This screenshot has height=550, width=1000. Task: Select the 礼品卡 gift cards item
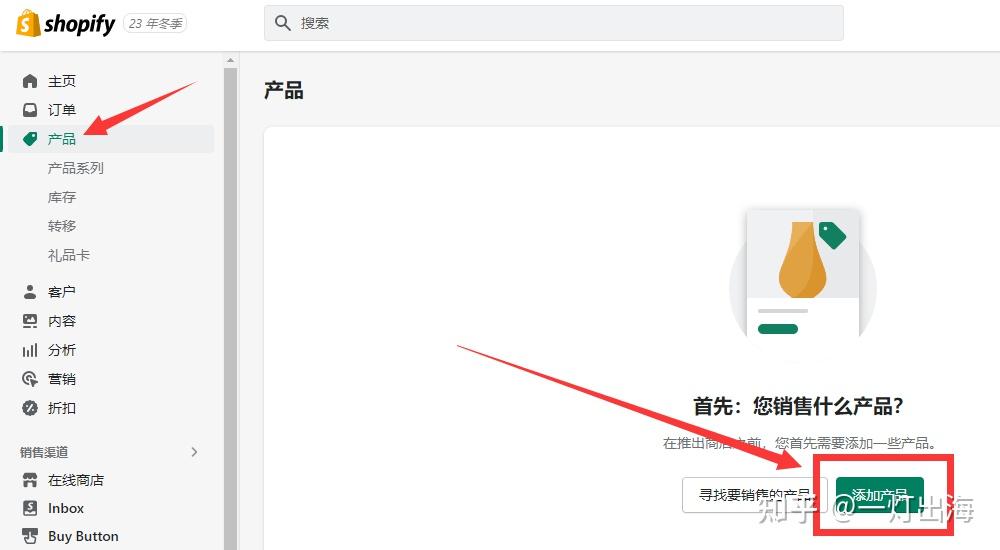pyautogui.click(x=69, y=255)
